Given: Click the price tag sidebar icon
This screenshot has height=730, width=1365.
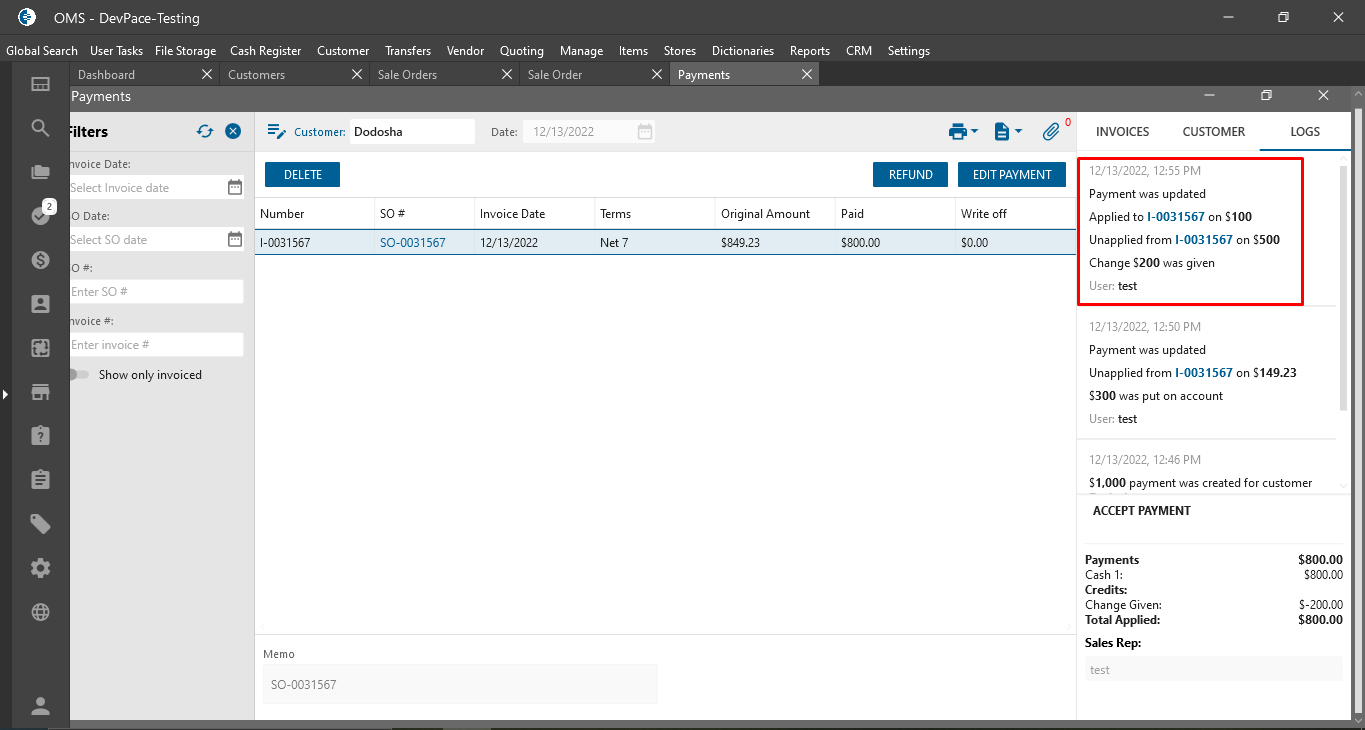Looking at the screenshot, I should 40,524.
